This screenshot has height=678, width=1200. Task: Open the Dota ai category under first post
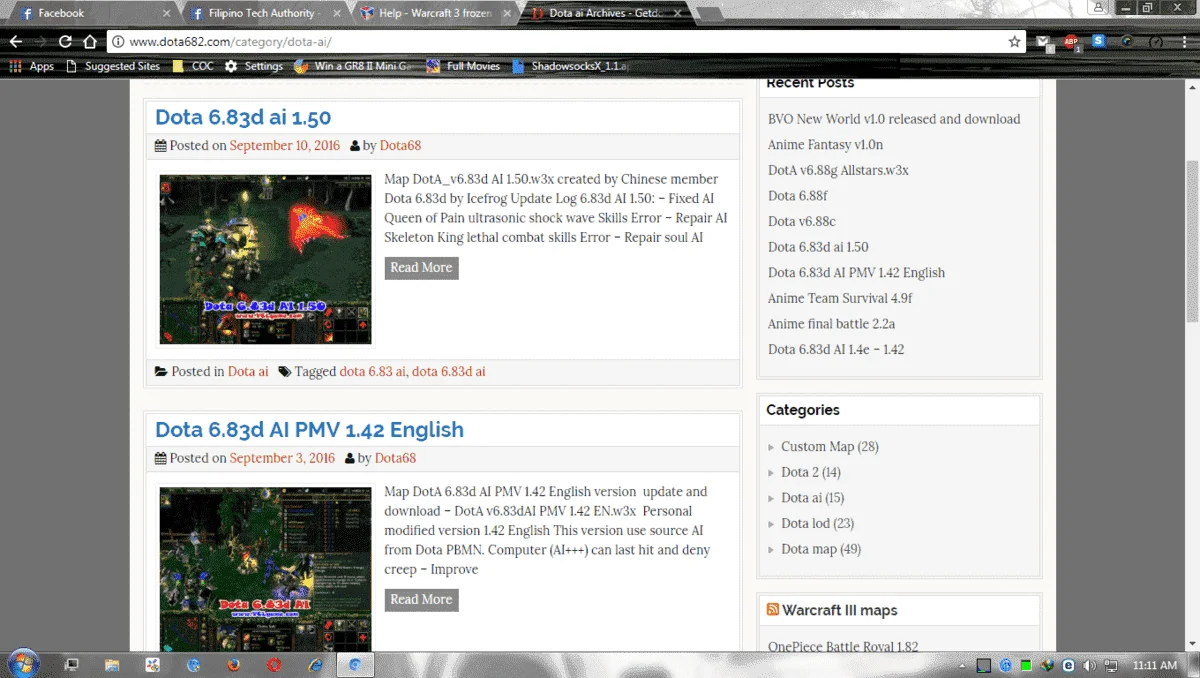248,371
